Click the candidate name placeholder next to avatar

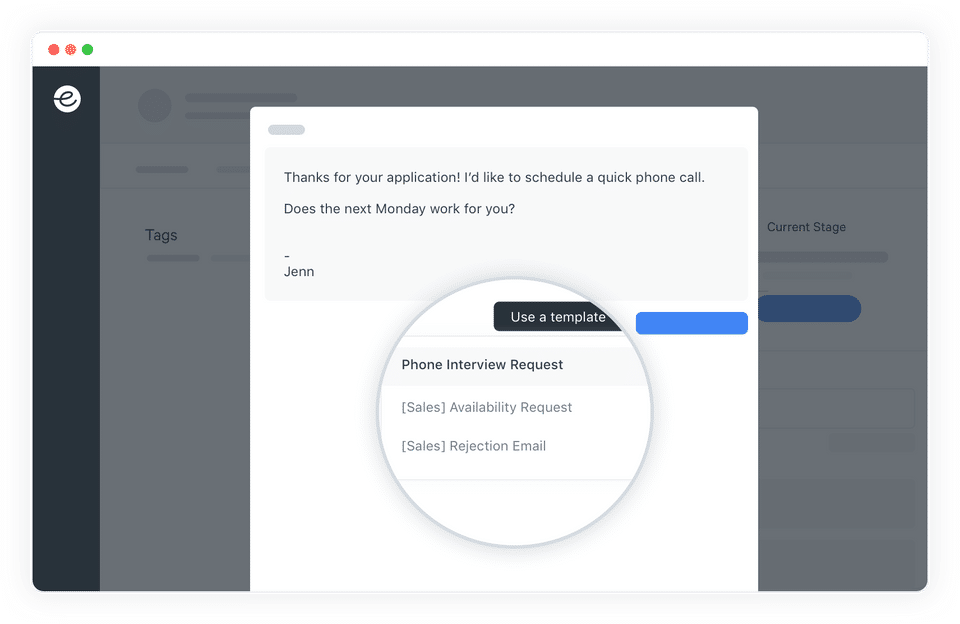241,98
